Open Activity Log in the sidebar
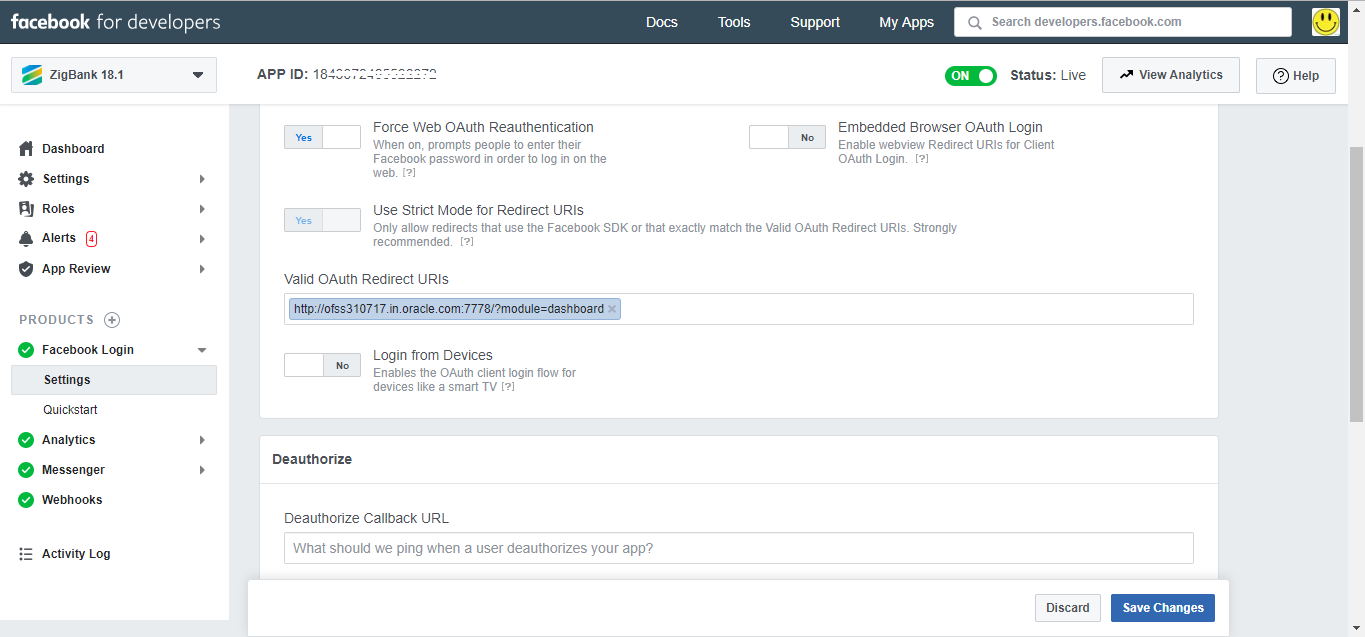This screenshot has height=637, width=1365. pos(76,554)
